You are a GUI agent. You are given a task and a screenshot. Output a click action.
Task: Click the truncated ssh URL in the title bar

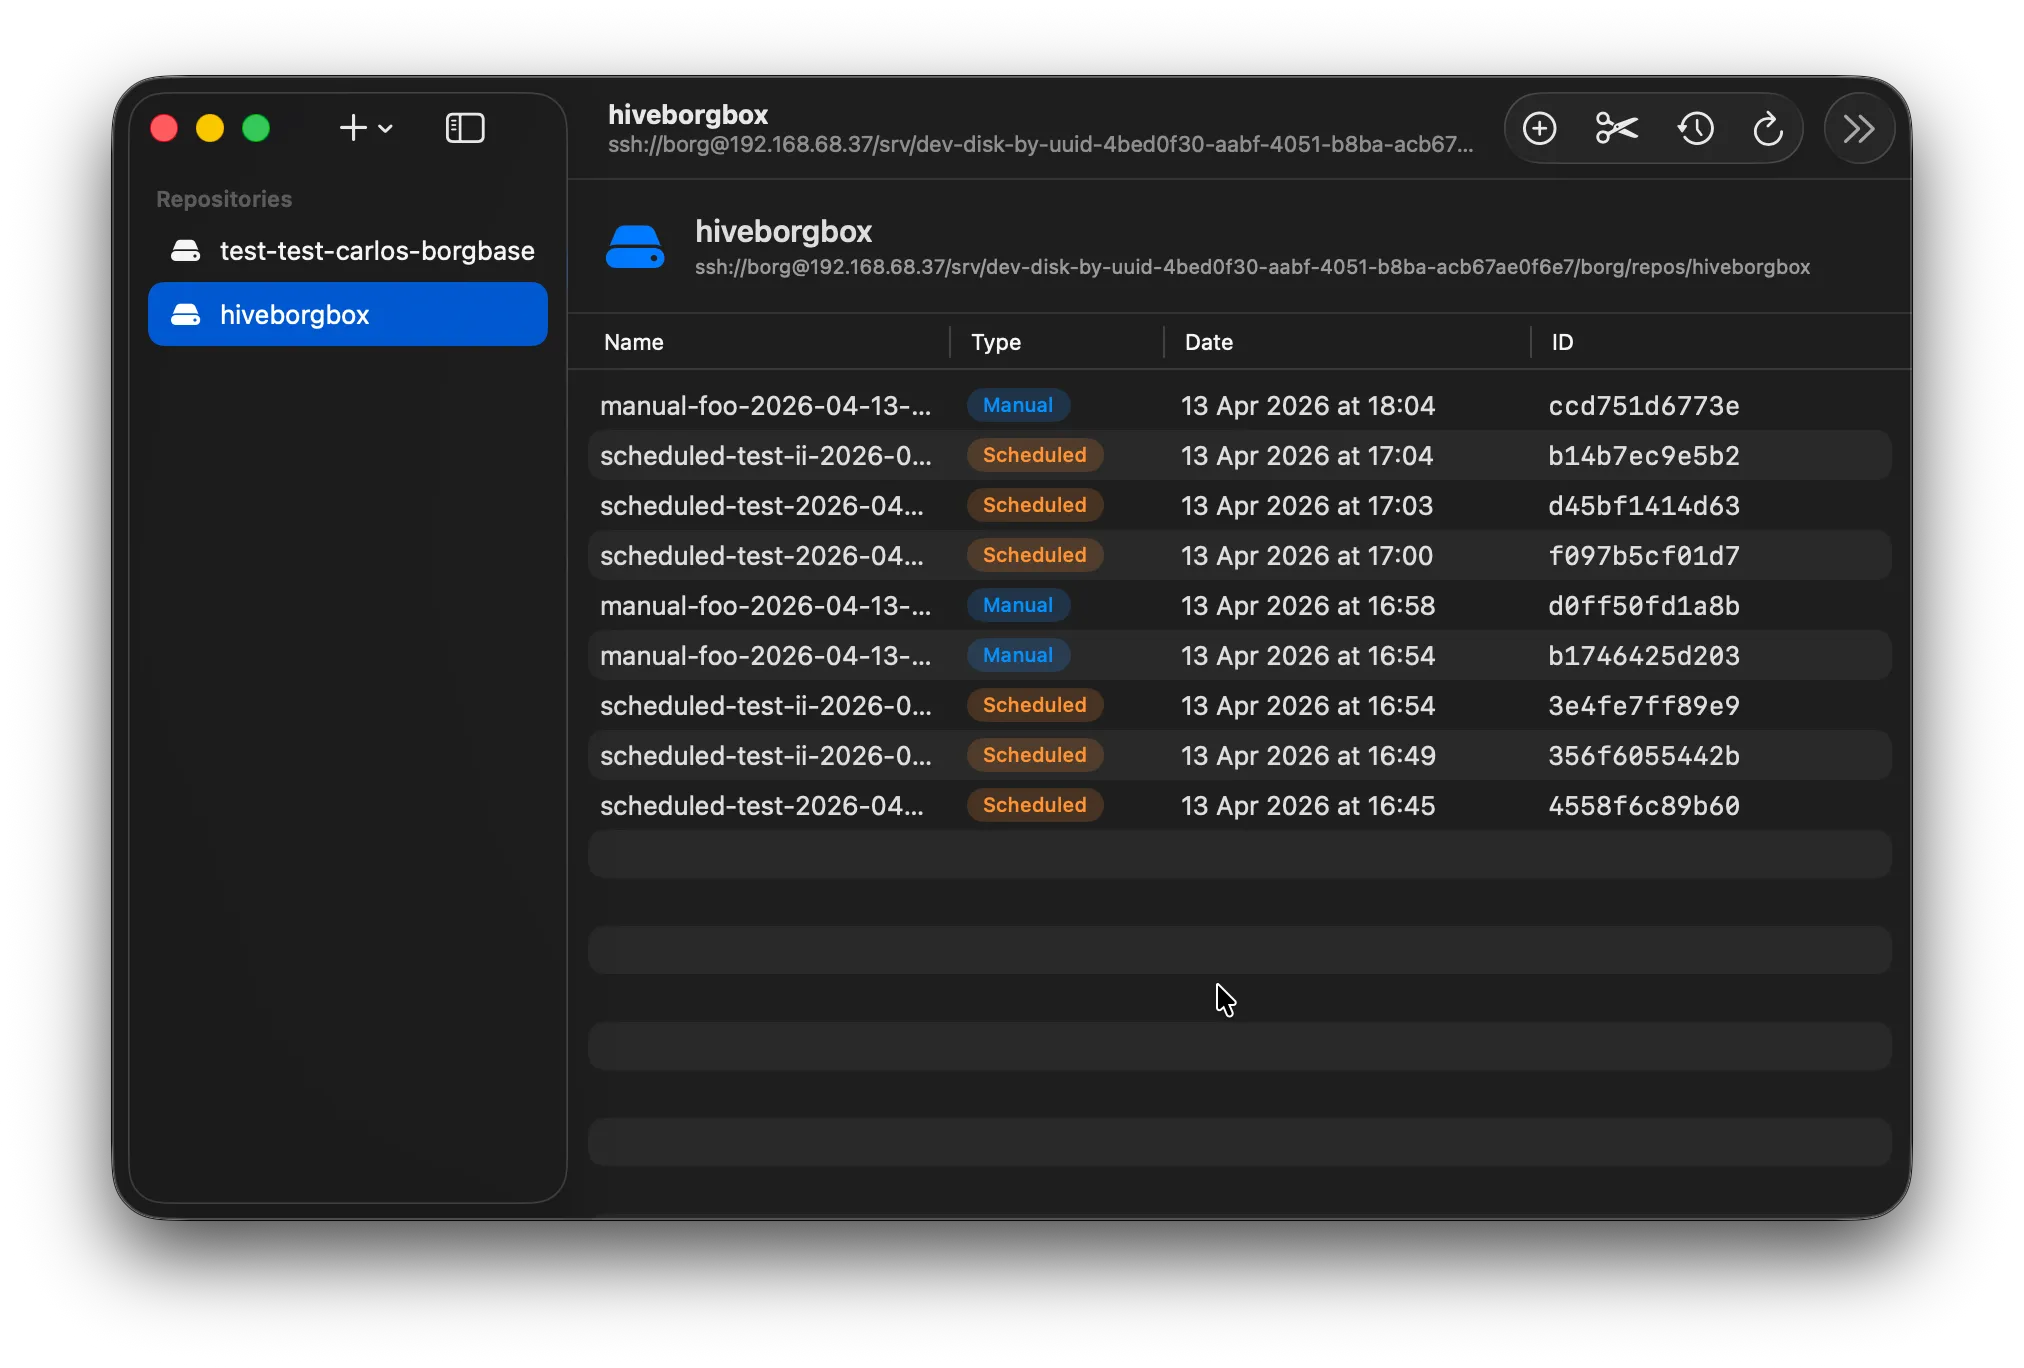tap(1038, 144)
